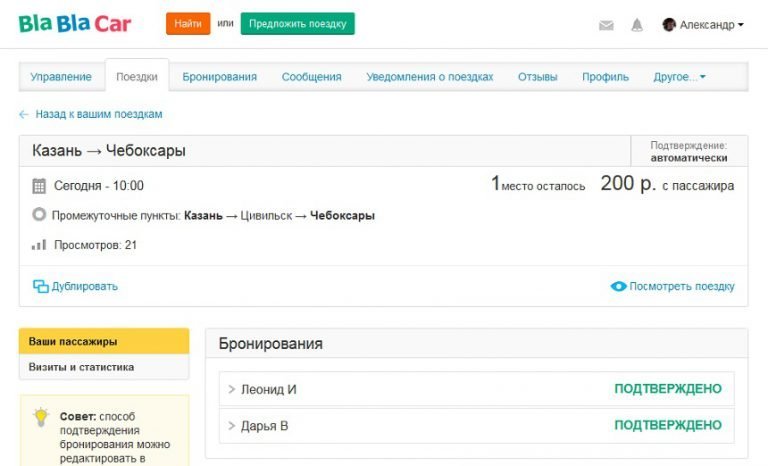Click the user avatar picture
768x466 pixels.
[669, 24]
